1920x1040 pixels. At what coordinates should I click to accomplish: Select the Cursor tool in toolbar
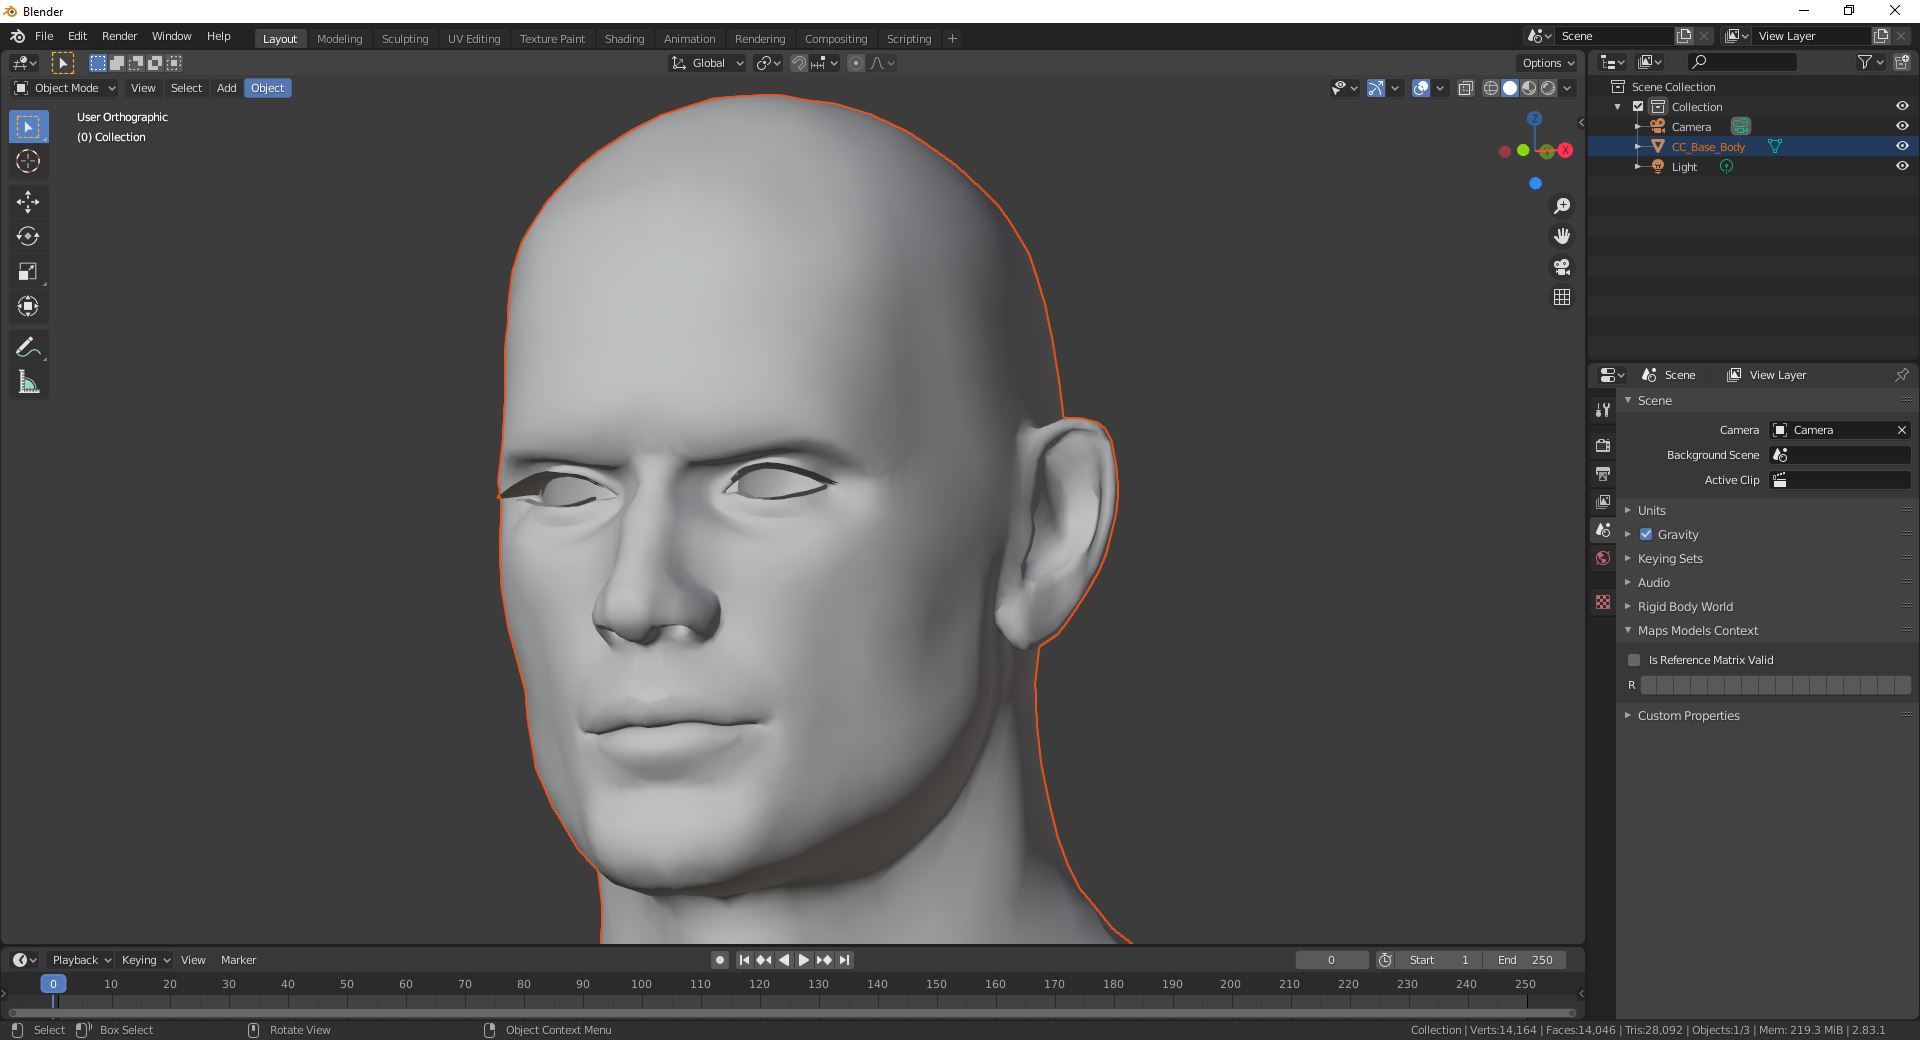click(28, 161)
